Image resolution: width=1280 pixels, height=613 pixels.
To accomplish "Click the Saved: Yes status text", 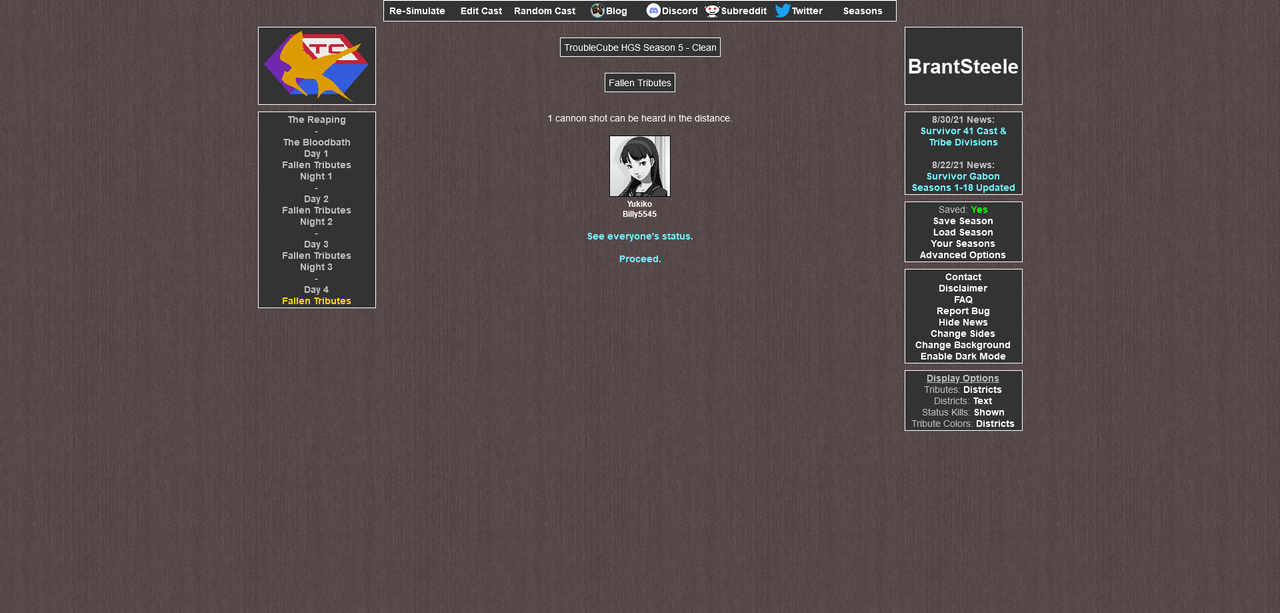I will coord(963,210).
